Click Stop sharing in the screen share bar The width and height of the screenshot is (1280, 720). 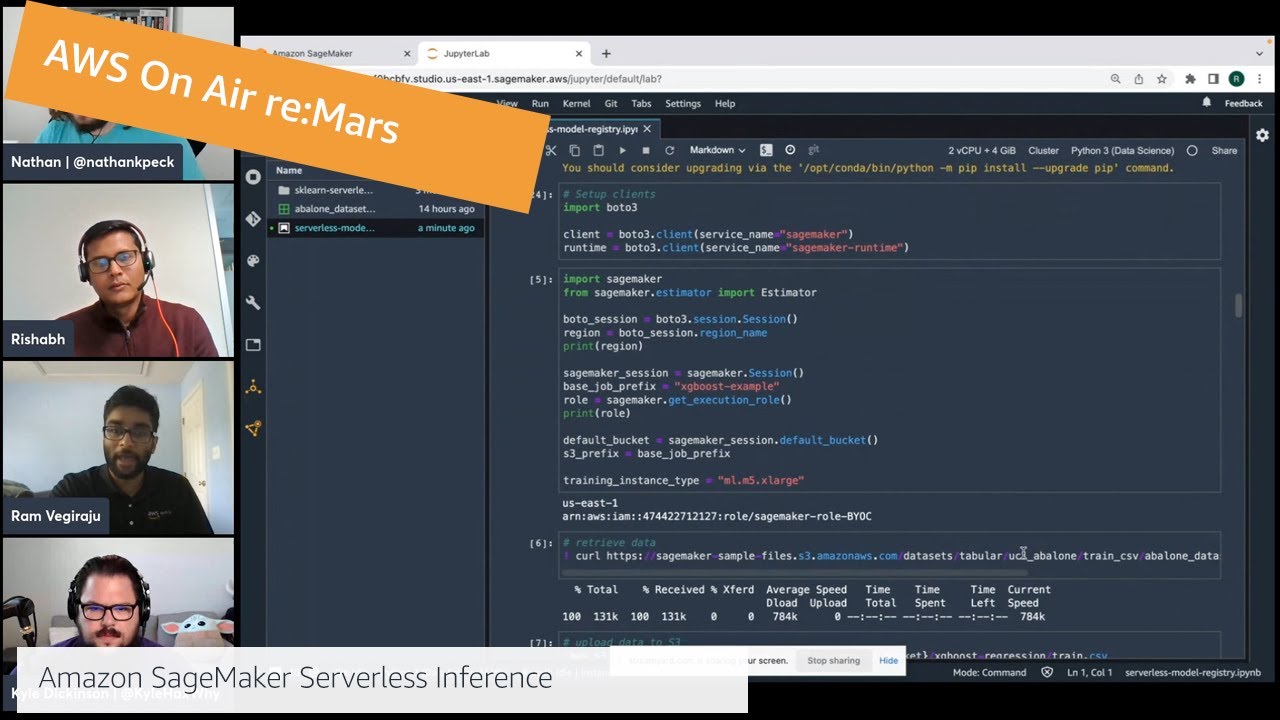(833, 661)
